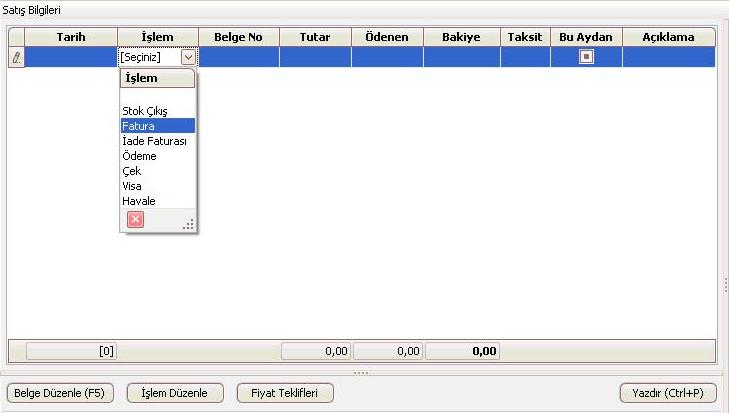Click the Taksit column header
The width and height of the screenshot is (729, 413).
pos(525,37)
